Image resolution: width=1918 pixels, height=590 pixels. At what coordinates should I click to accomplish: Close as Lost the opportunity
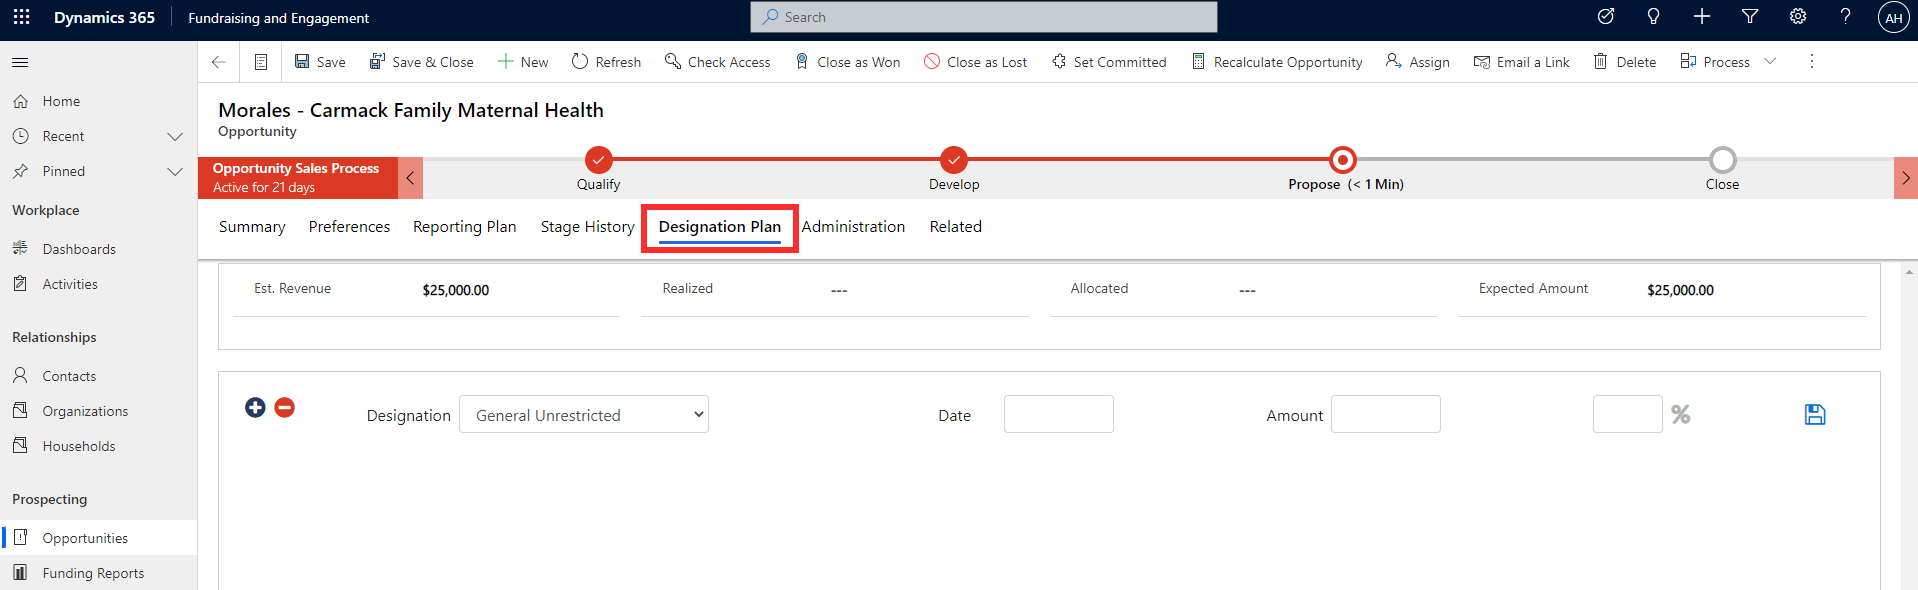975,62
